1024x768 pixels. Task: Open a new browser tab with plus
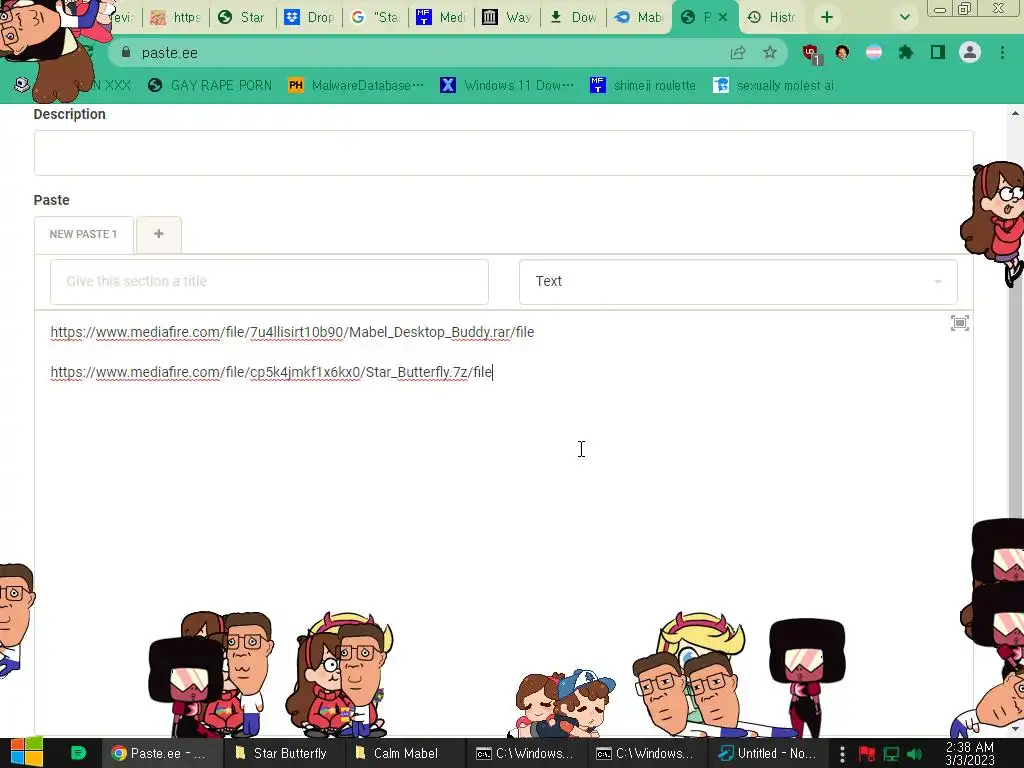coord(827,18)
